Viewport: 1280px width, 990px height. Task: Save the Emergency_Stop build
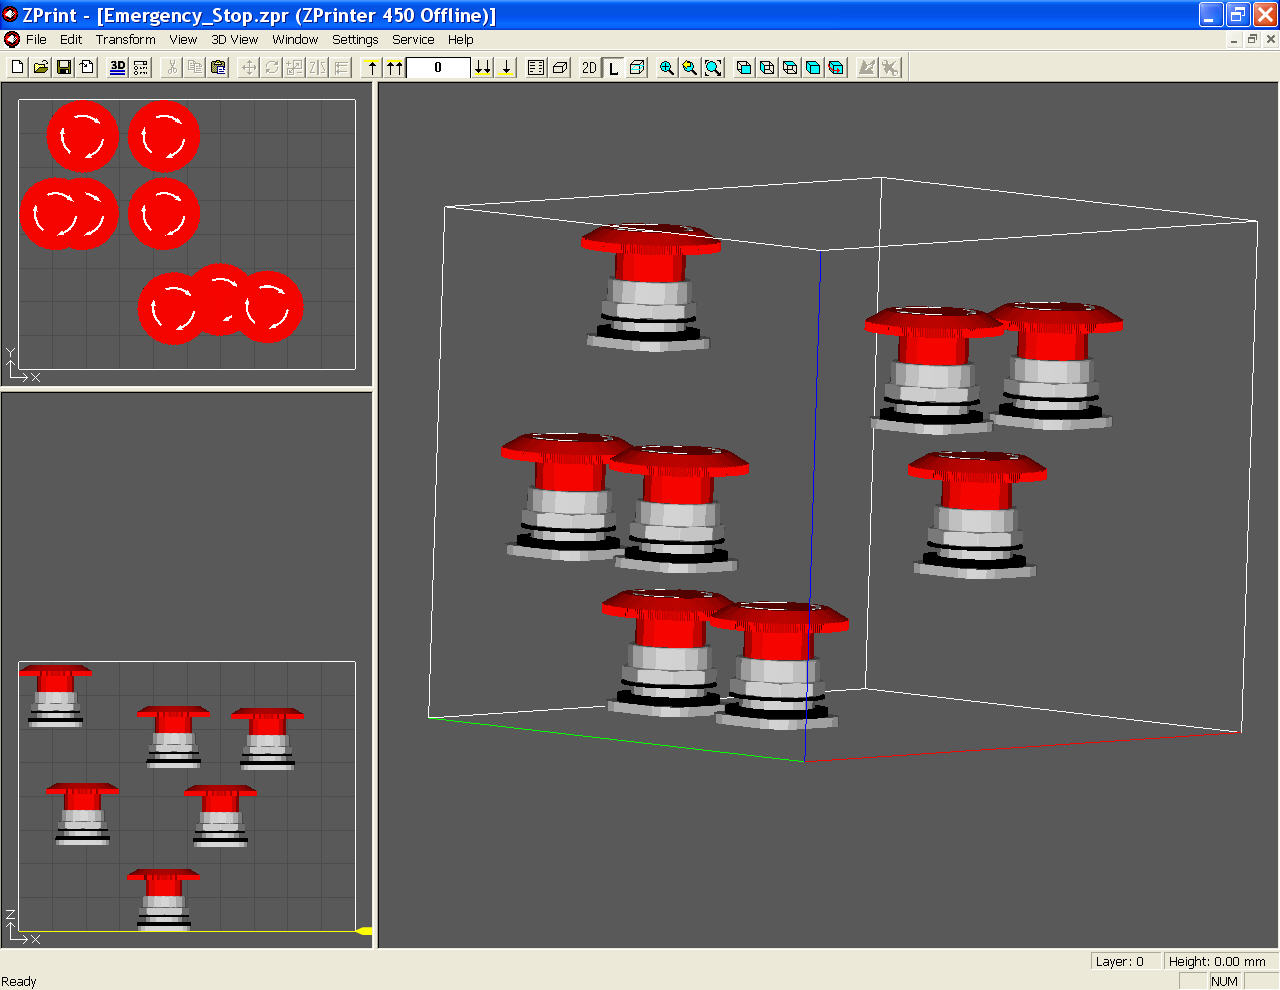[63, 67]
